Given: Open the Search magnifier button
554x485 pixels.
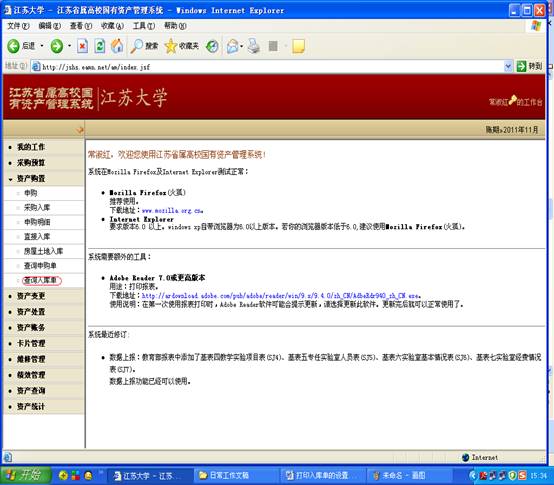Looking at the screenshot, I should [144, 46].
